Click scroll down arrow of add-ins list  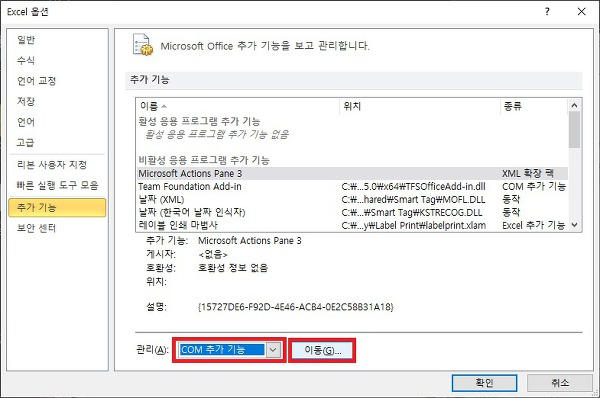click(574, 225)
